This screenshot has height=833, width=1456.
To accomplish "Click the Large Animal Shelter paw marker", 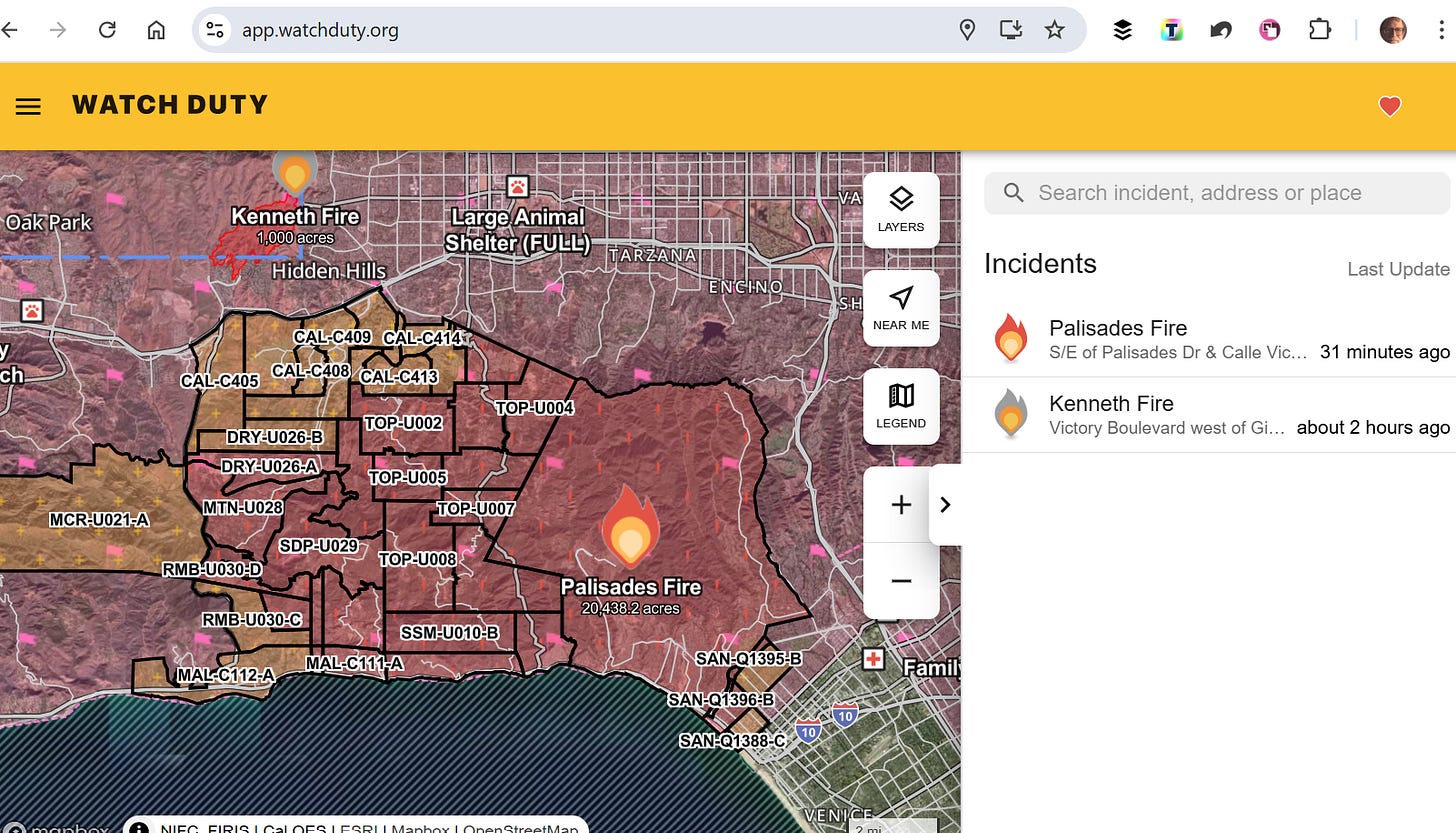I will [x=517, y=186].
